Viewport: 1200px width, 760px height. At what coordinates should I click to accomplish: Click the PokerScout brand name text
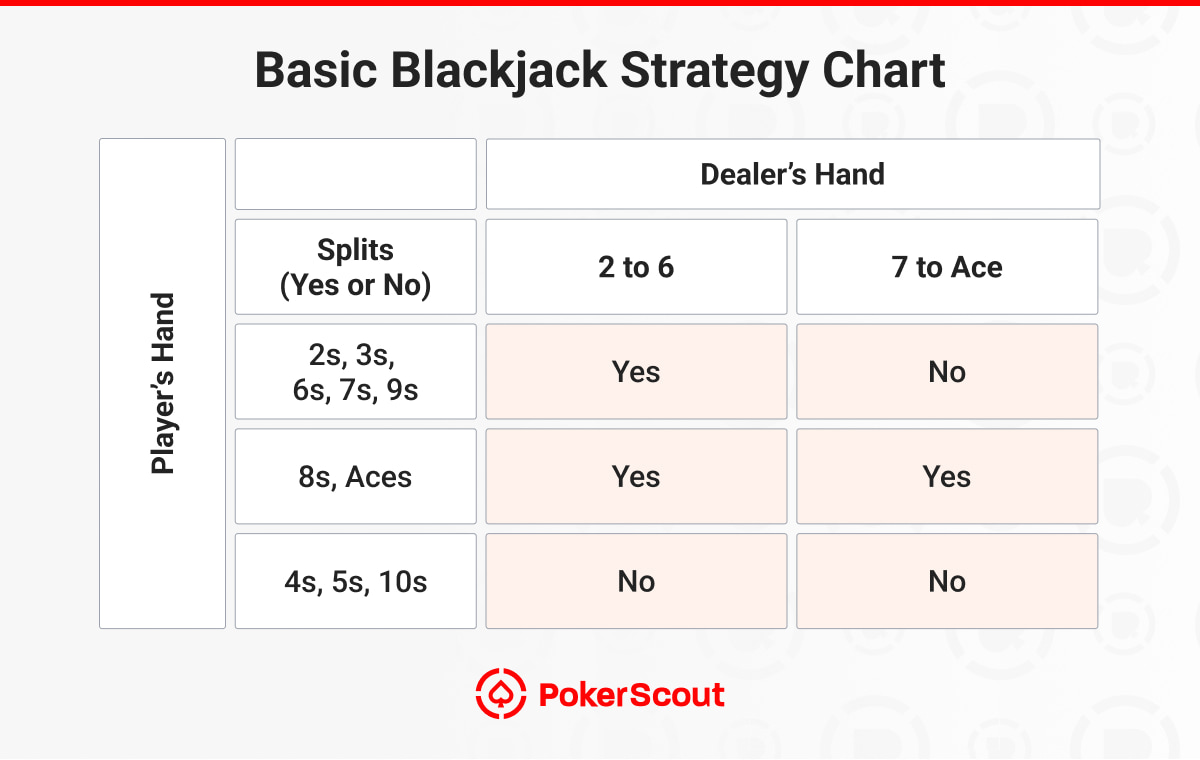click(632, 695)
